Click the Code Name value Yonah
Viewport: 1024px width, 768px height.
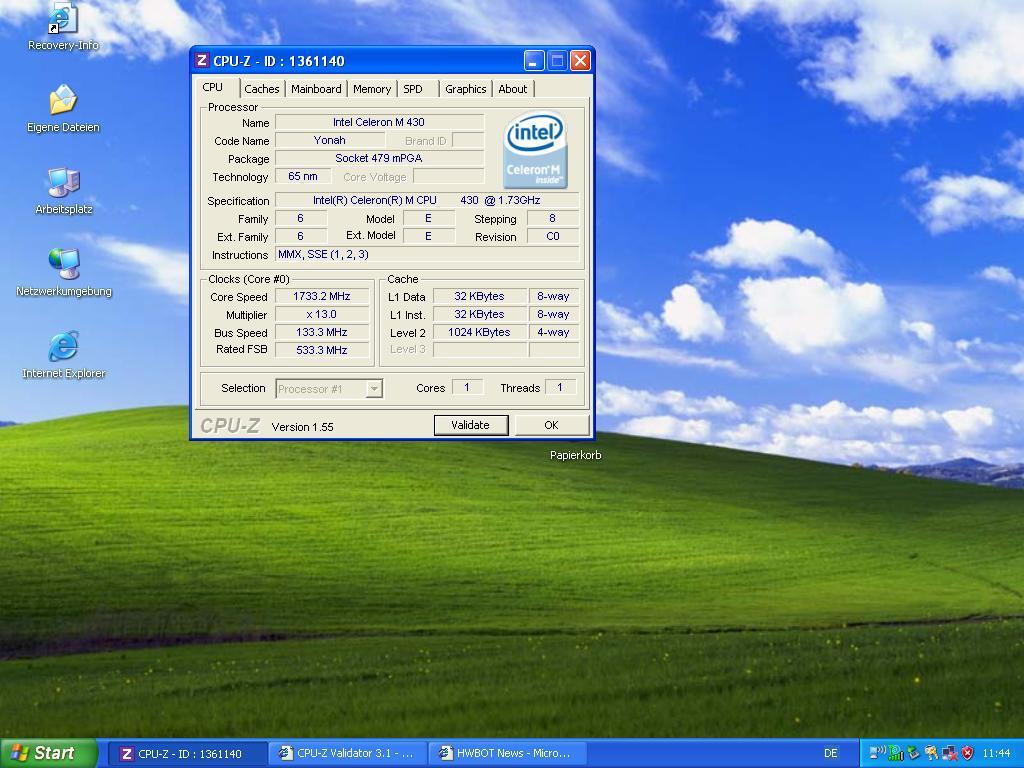tap(330, 140)
